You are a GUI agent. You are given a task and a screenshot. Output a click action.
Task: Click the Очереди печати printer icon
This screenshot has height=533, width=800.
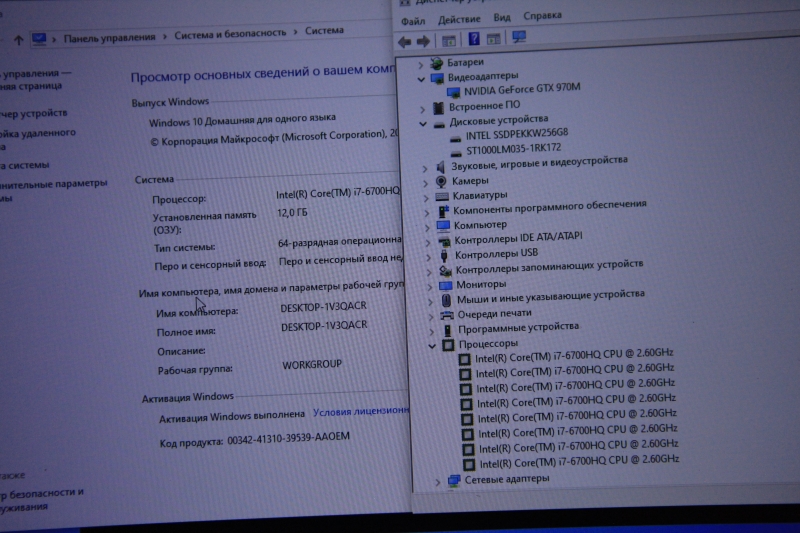(x=446, y=315)
